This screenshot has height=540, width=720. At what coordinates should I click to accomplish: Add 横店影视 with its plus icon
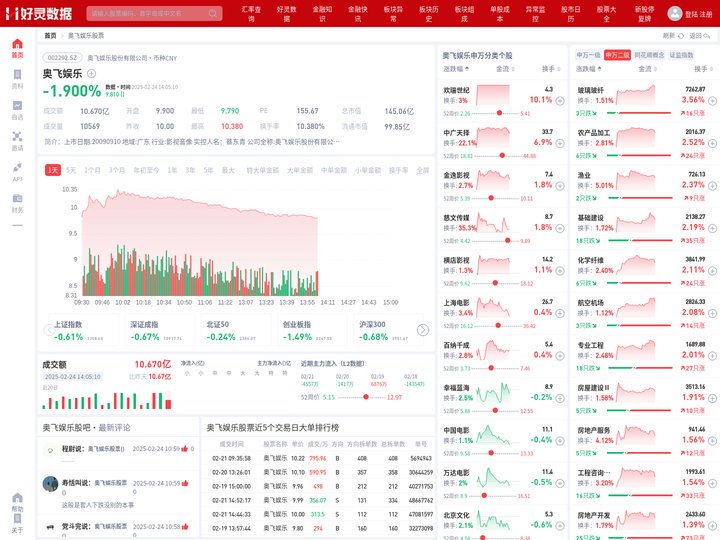pyautogui.click(x=560, y=271)
